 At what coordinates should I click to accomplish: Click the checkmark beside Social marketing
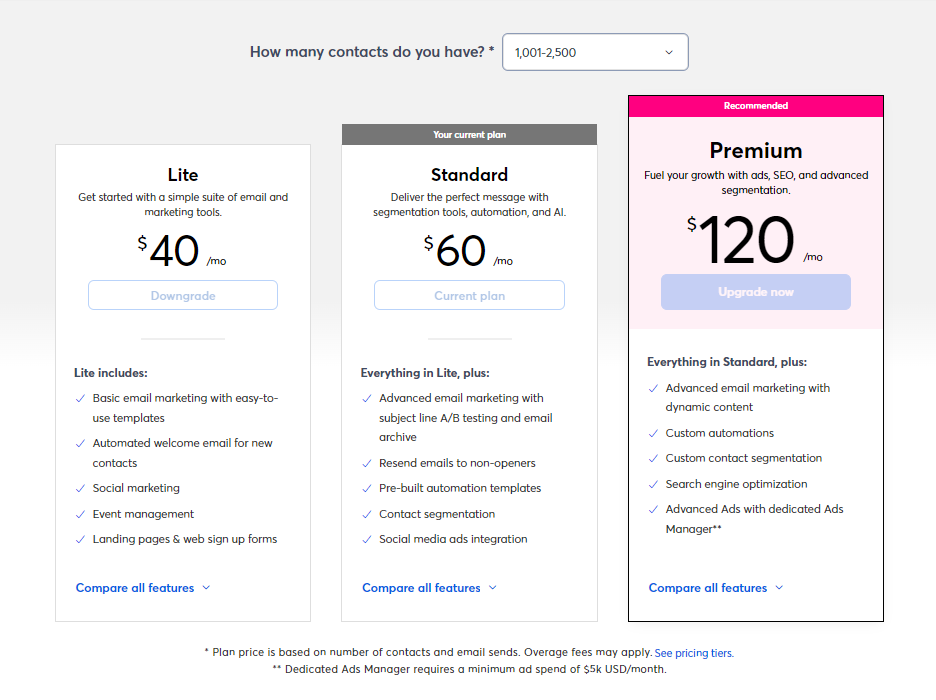click(80, 488)
